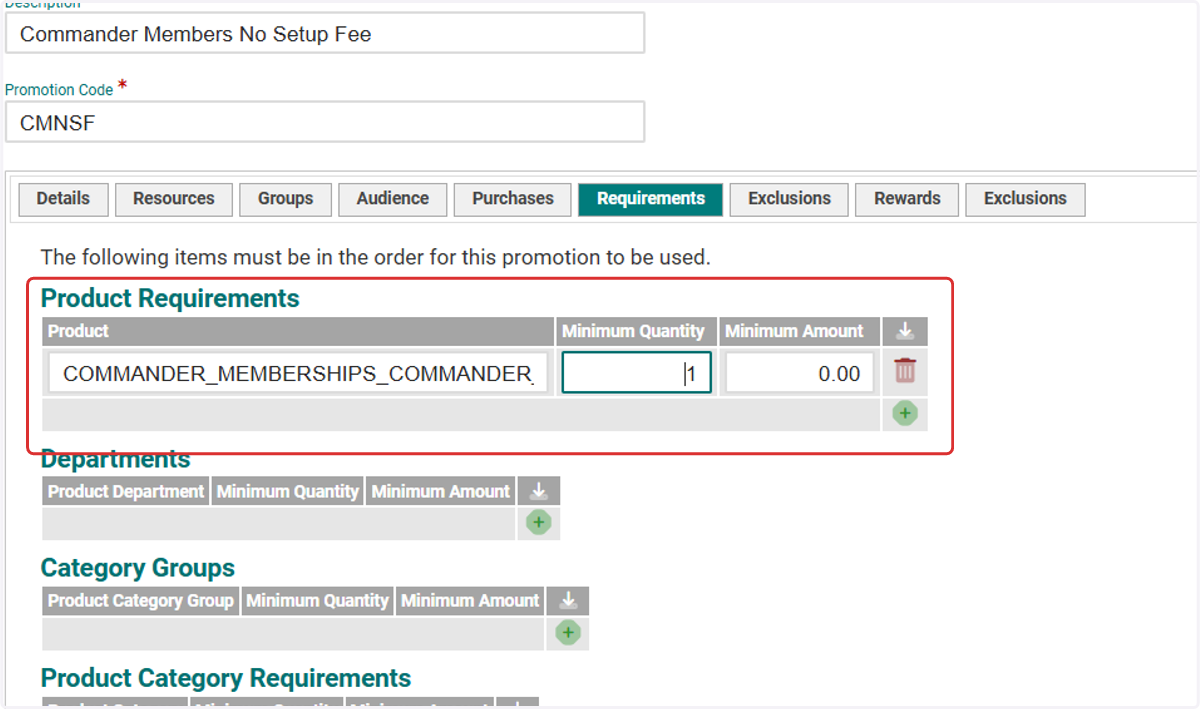
Task: Add a new Departments row
Action: [x=538, y=522]
